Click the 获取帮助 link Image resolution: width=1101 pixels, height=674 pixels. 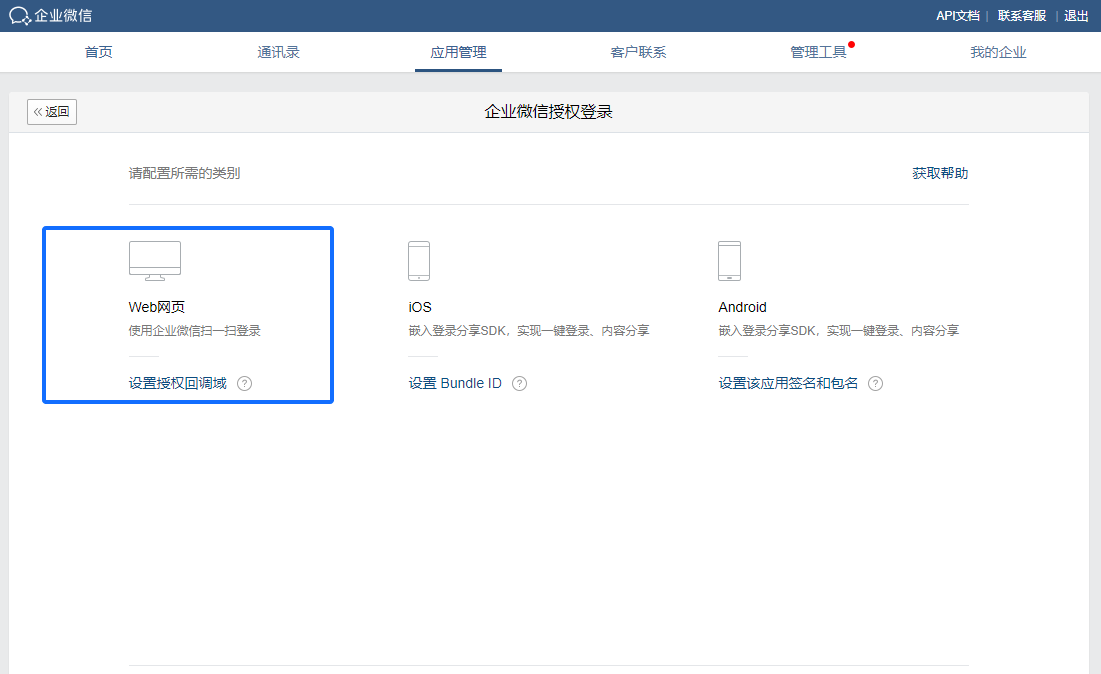[x=940, y=173]
